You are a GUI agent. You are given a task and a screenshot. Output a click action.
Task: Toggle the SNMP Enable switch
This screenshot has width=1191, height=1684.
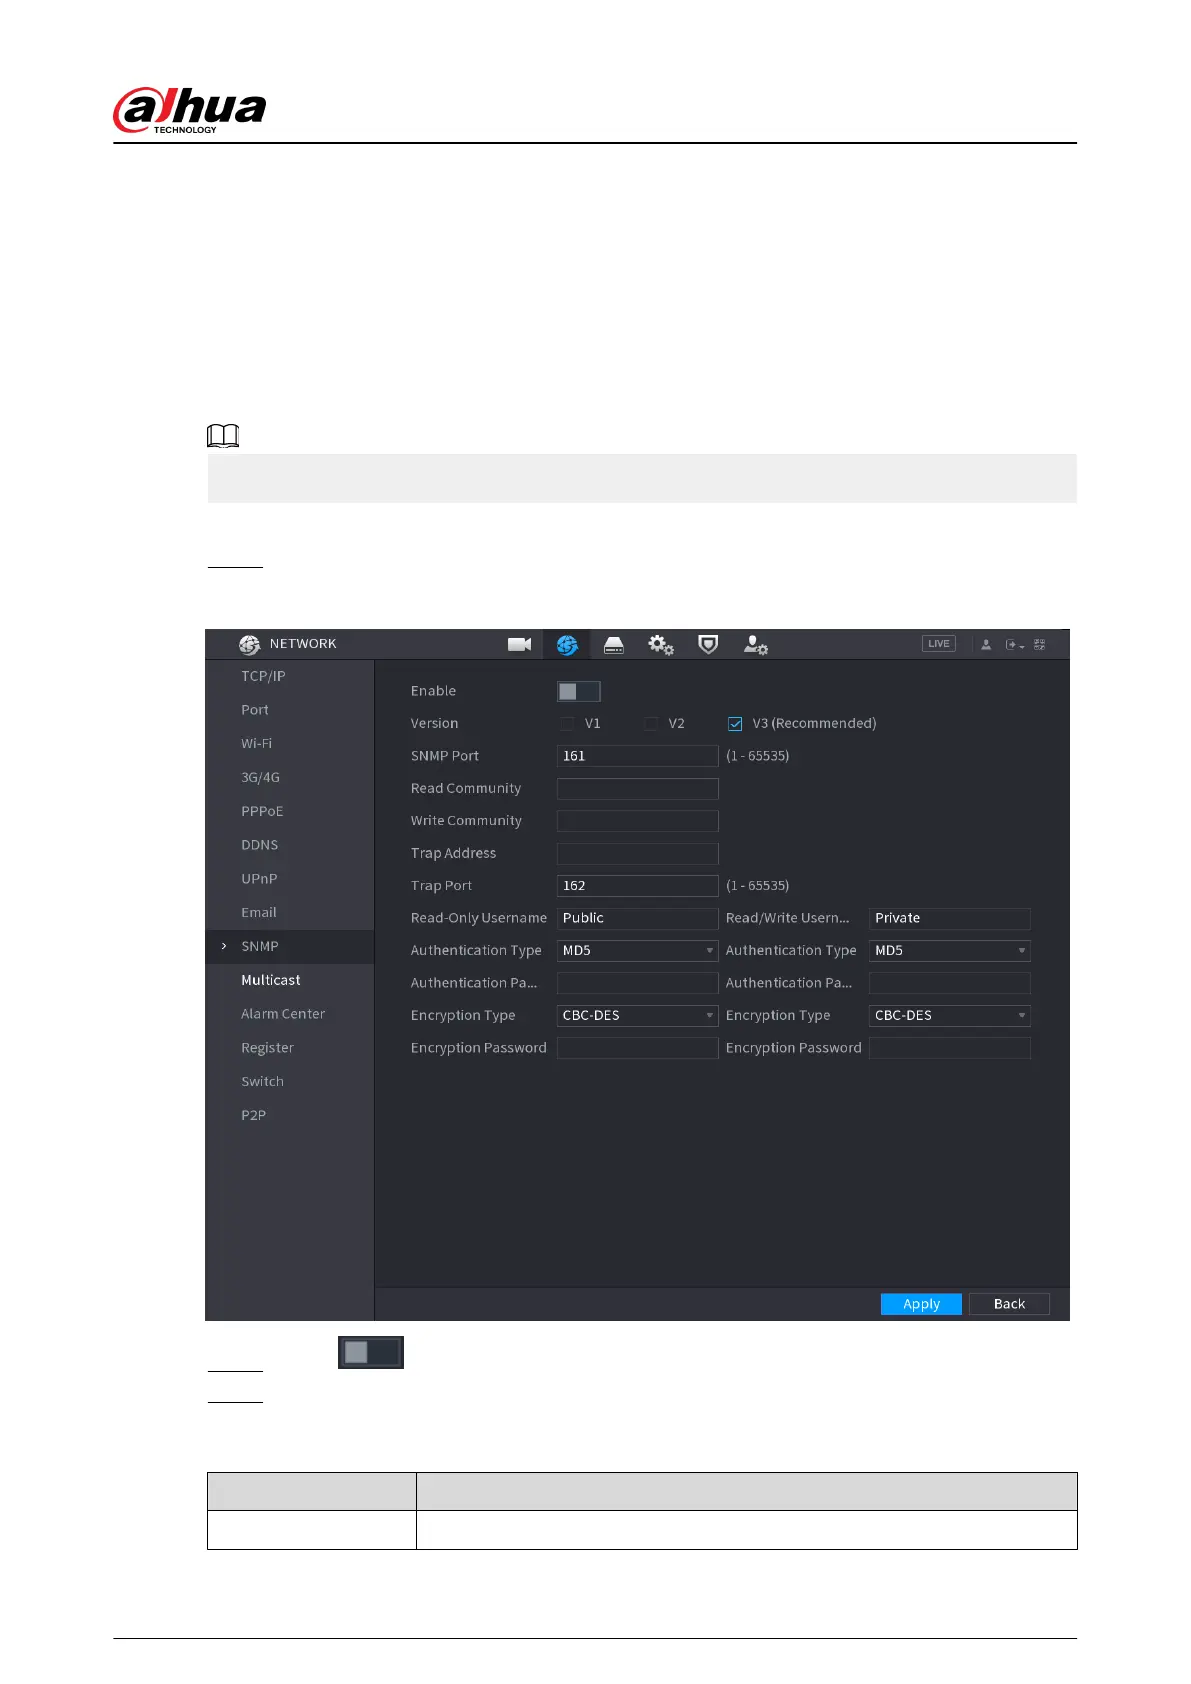click(x=578, y=691)
